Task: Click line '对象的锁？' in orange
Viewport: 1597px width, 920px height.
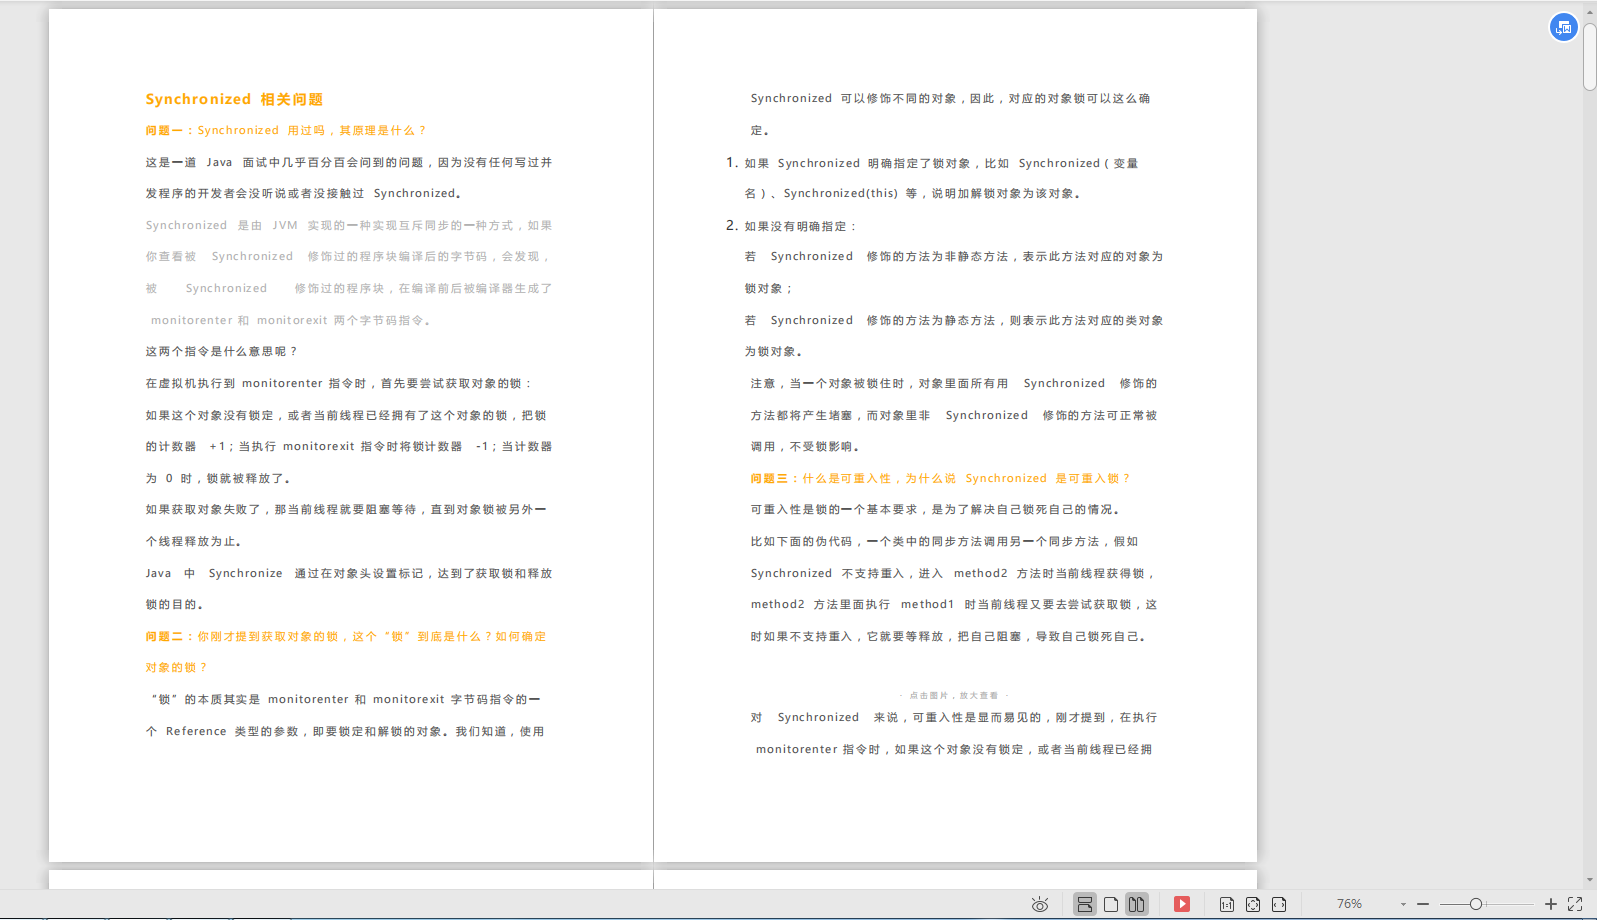Action: [x=176, y=667]
